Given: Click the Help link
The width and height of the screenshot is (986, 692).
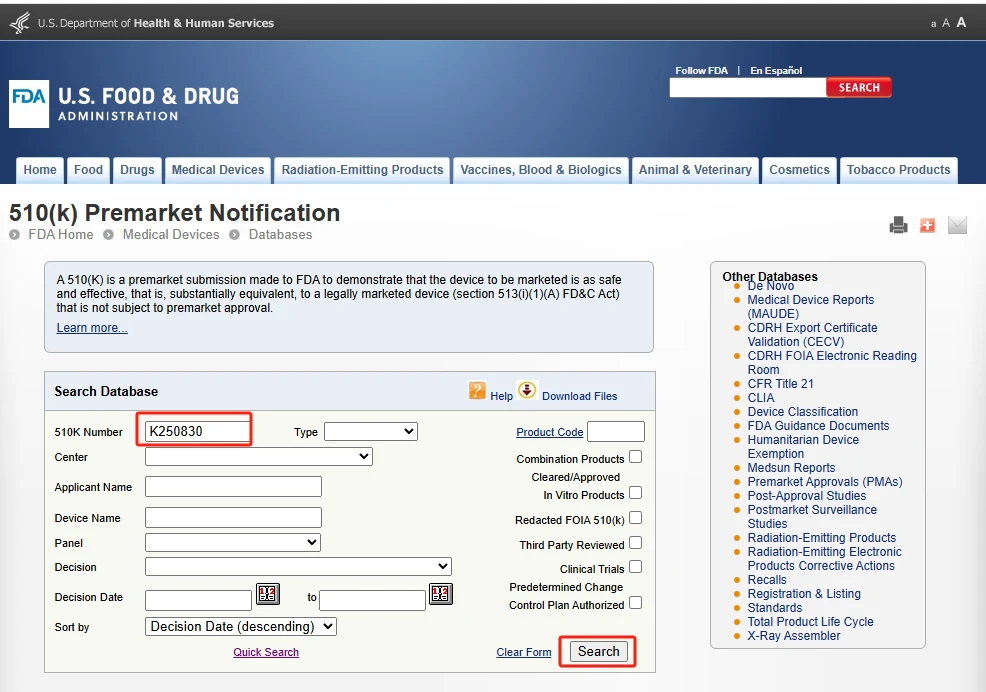Looking at the screenshot, I should (501, 396).
